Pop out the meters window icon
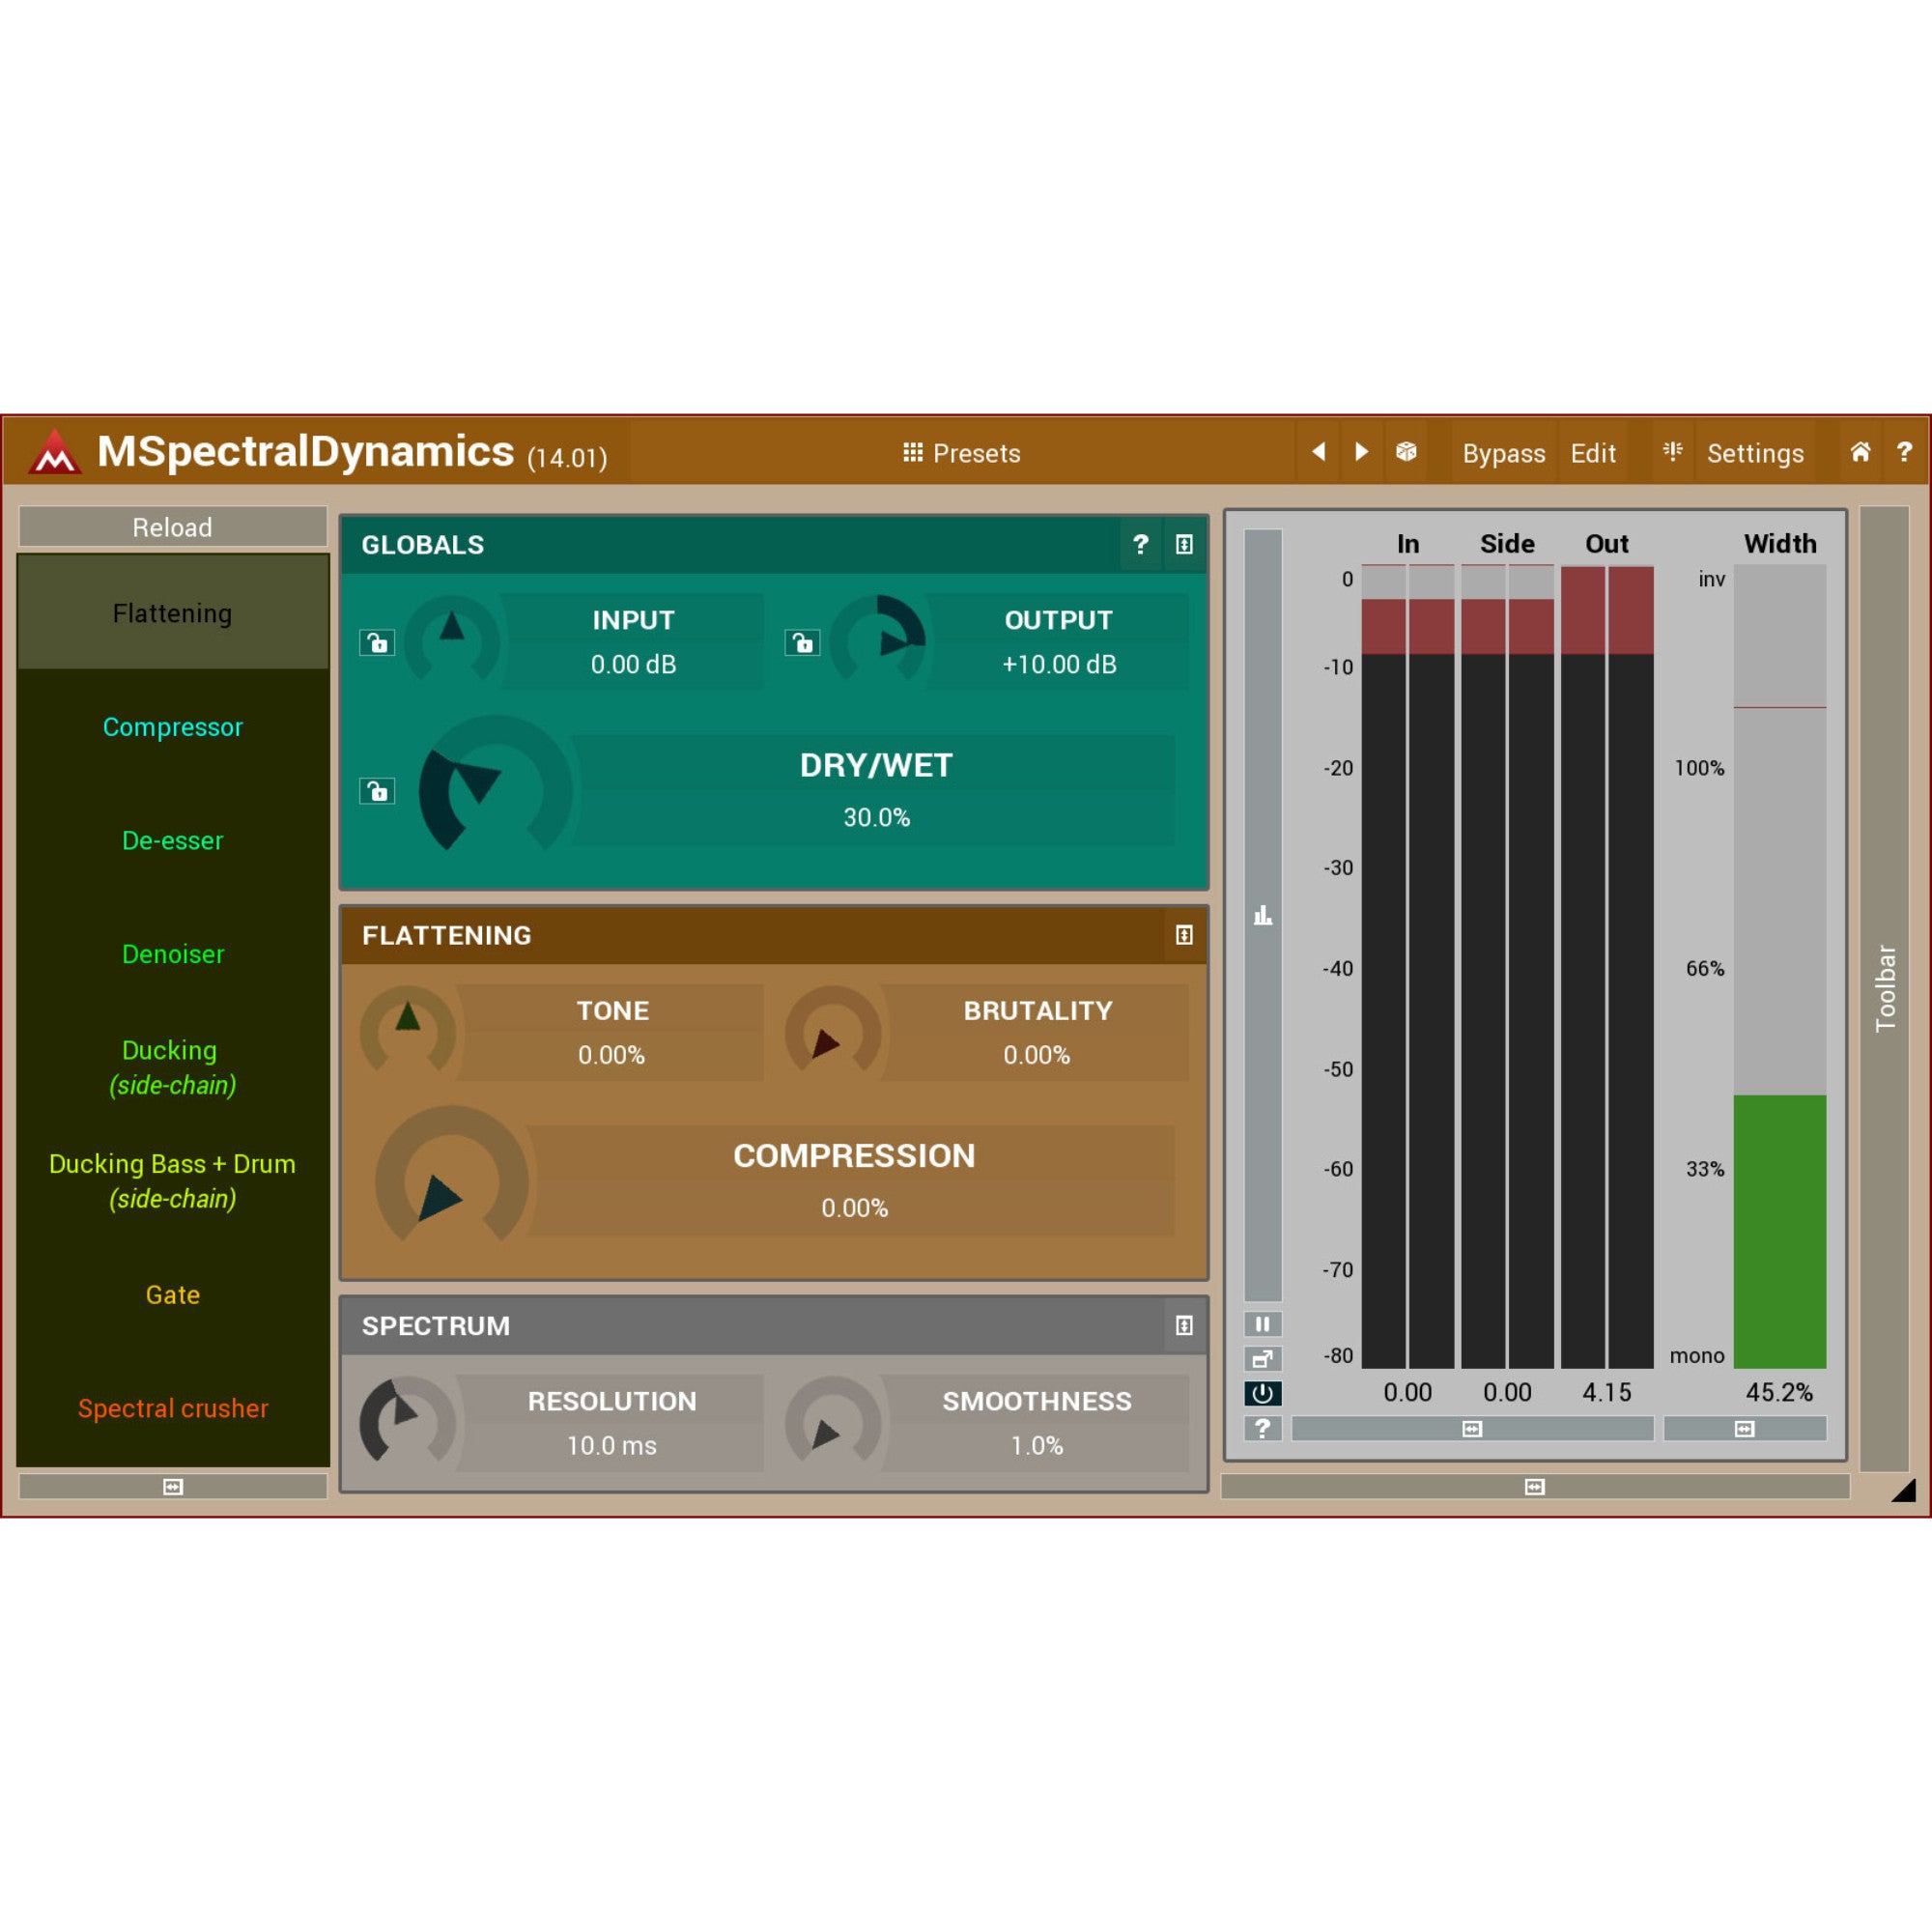Screen dimensions: 1932x1932 [x=1263, y=1358]
